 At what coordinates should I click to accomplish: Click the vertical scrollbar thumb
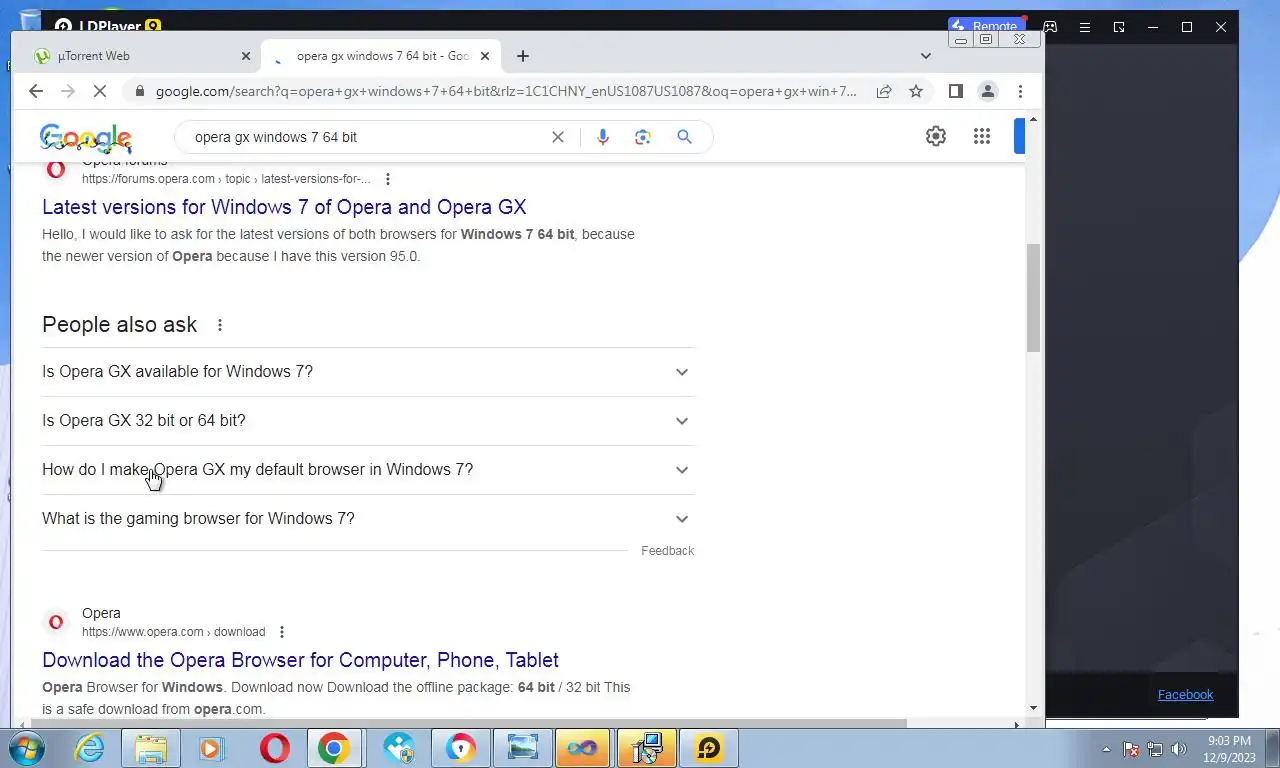pos(1033,298)
